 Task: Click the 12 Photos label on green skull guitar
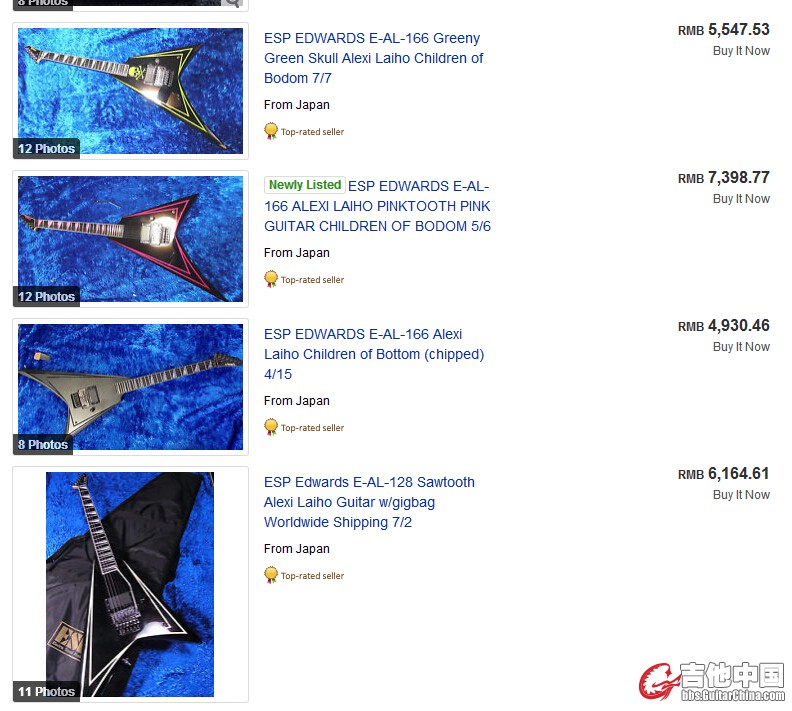[46, 148]
